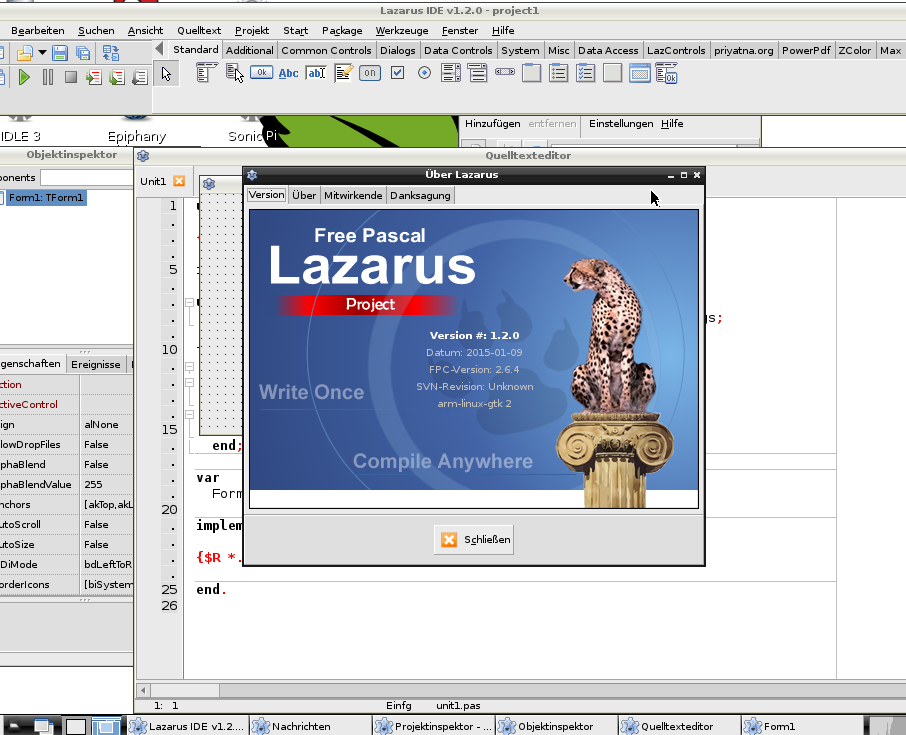Viewport: 906px width, 735px height.
Task: Click the green Run program arrow
Action: click(x=25, y=77)
